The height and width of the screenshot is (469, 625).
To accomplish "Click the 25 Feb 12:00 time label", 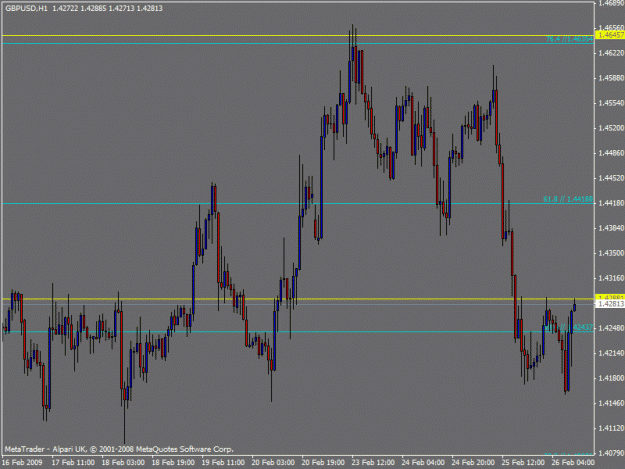I will (x=523, y=463).
